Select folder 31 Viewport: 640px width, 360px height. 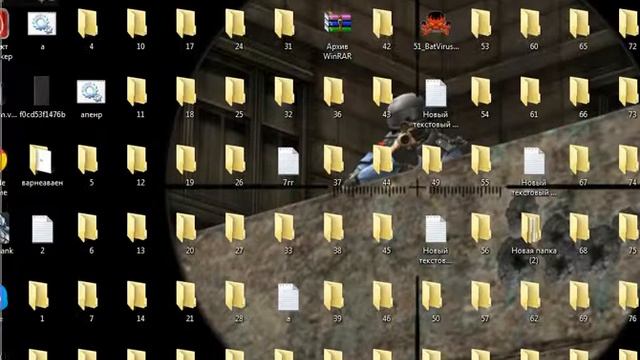(x=284, y=24)
